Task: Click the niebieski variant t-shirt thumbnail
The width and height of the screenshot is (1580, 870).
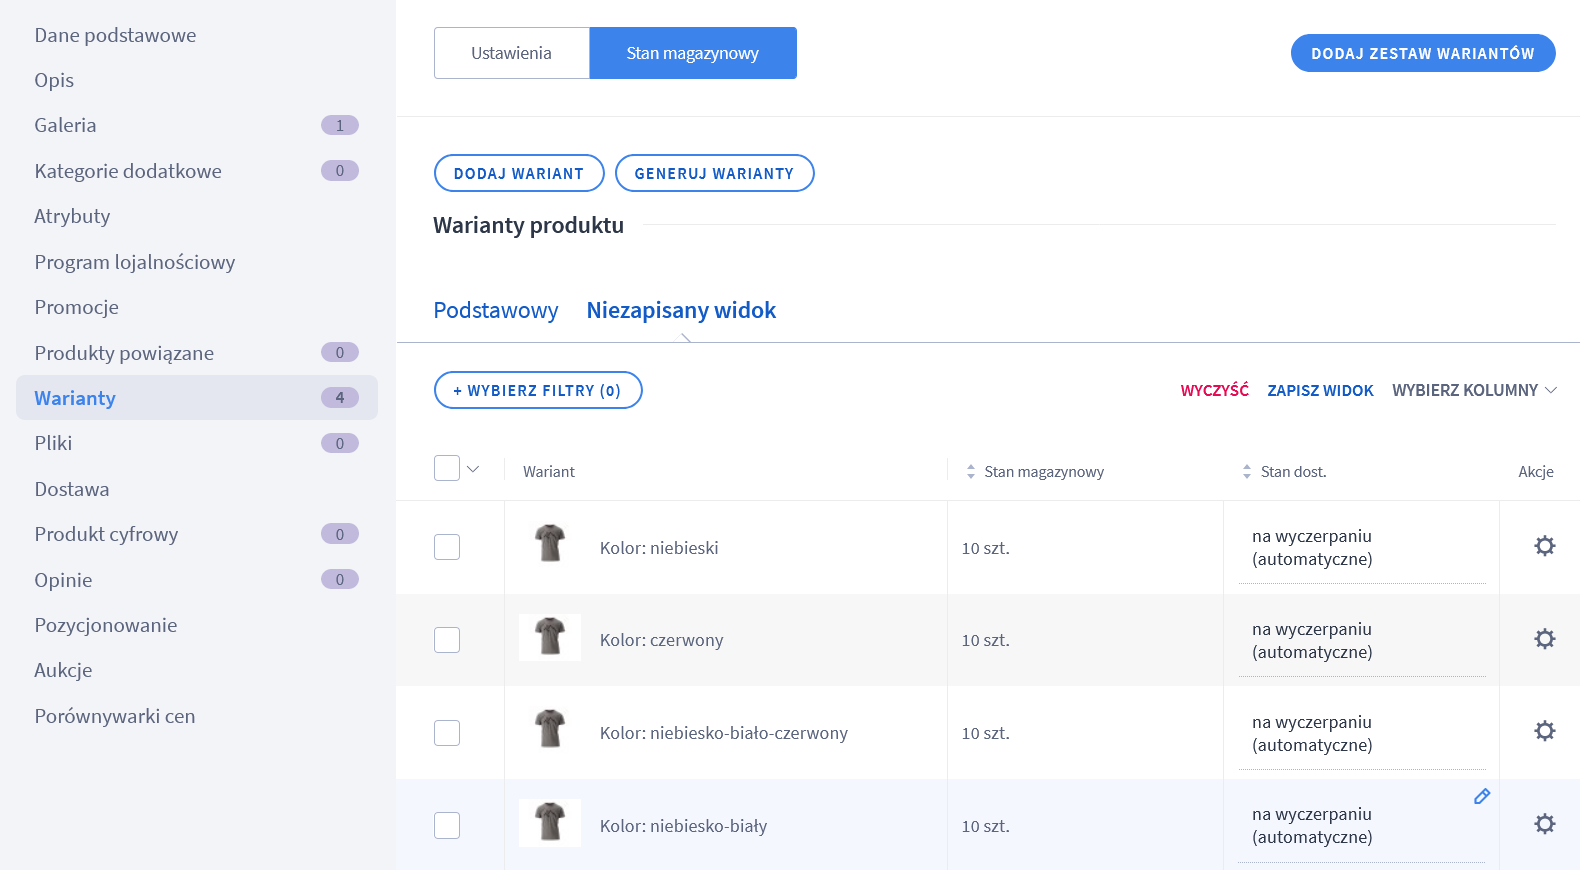Action: [x=549, y=544]
